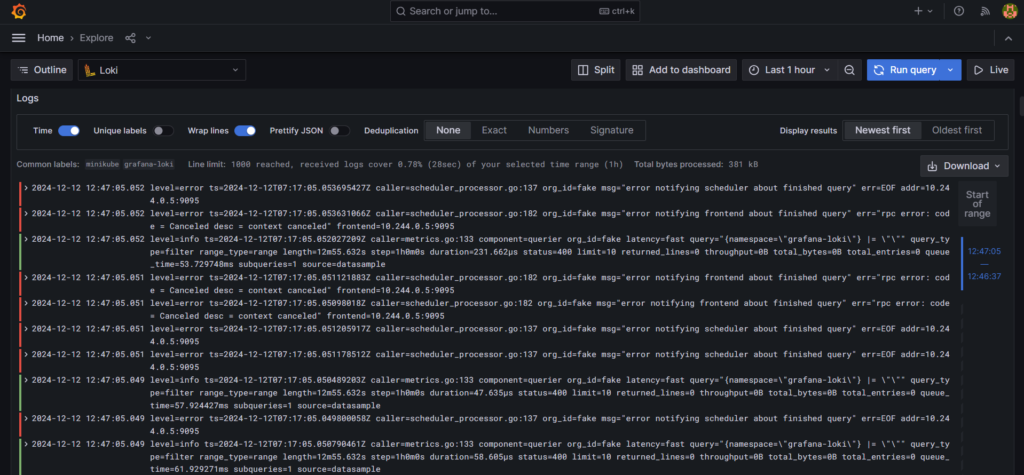The height and width of the screenshot is (475, 1024).
Task: Select Signature deduplication option
Action: point(612,130)
